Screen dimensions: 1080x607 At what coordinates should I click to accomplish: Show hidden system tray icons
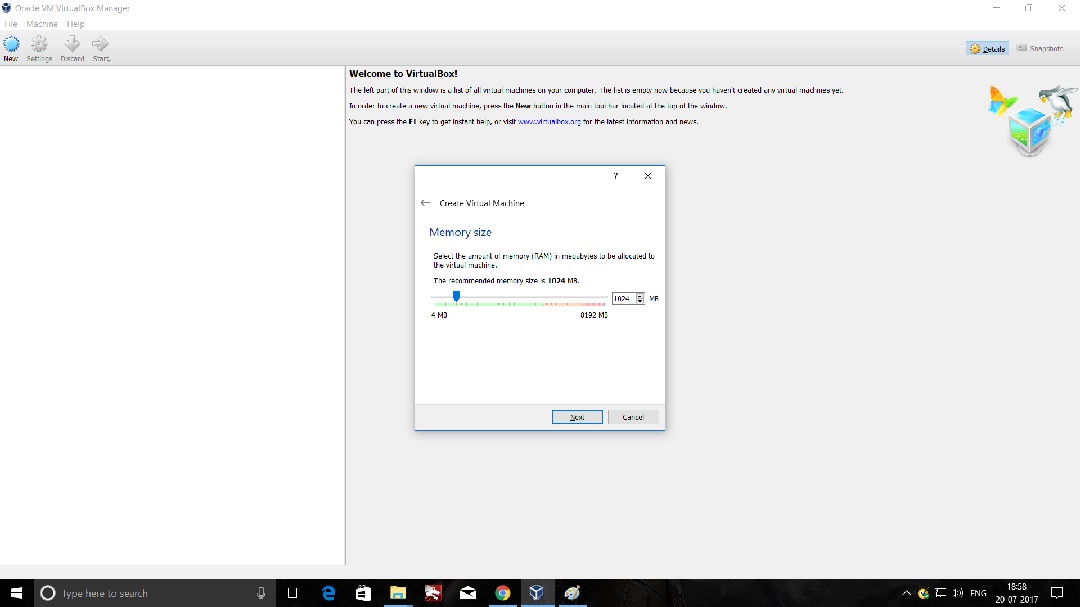pos(907,593)
